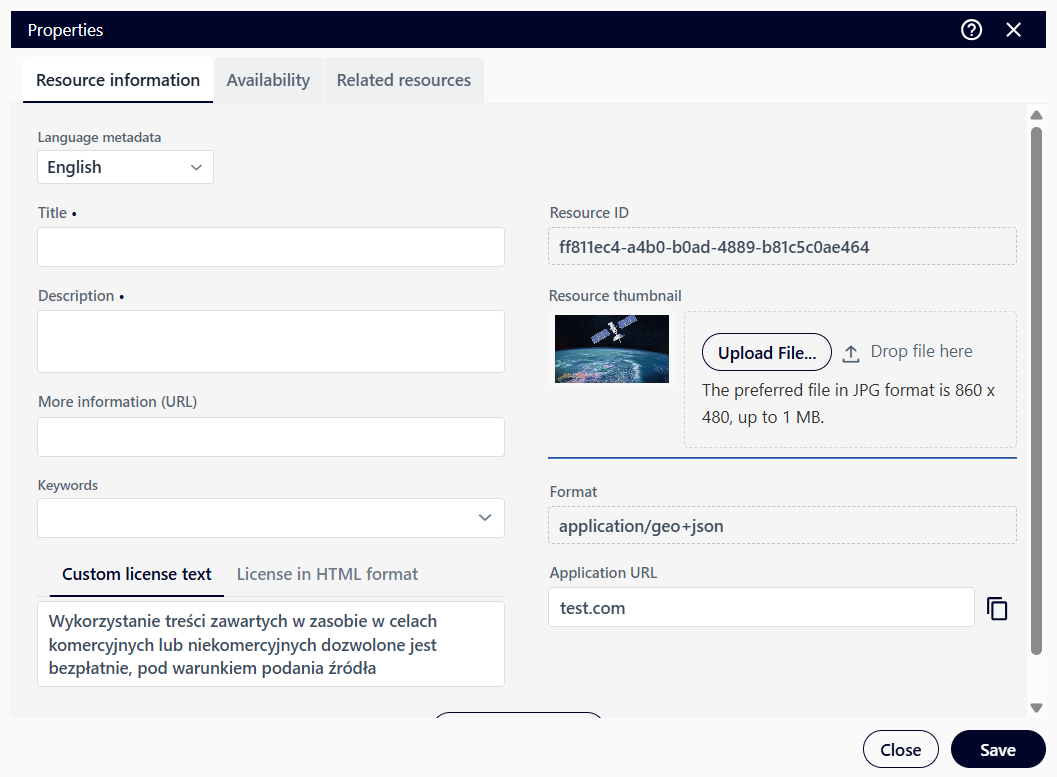
Task: Click the scrollbar down arrow
Action: pyautogui.click(x=1036, y=708)
